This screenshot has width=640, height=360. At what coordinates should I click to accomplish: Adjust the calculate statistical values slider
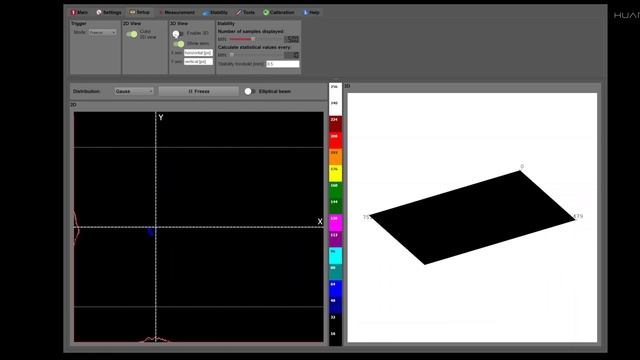click(x=256, y=55)
